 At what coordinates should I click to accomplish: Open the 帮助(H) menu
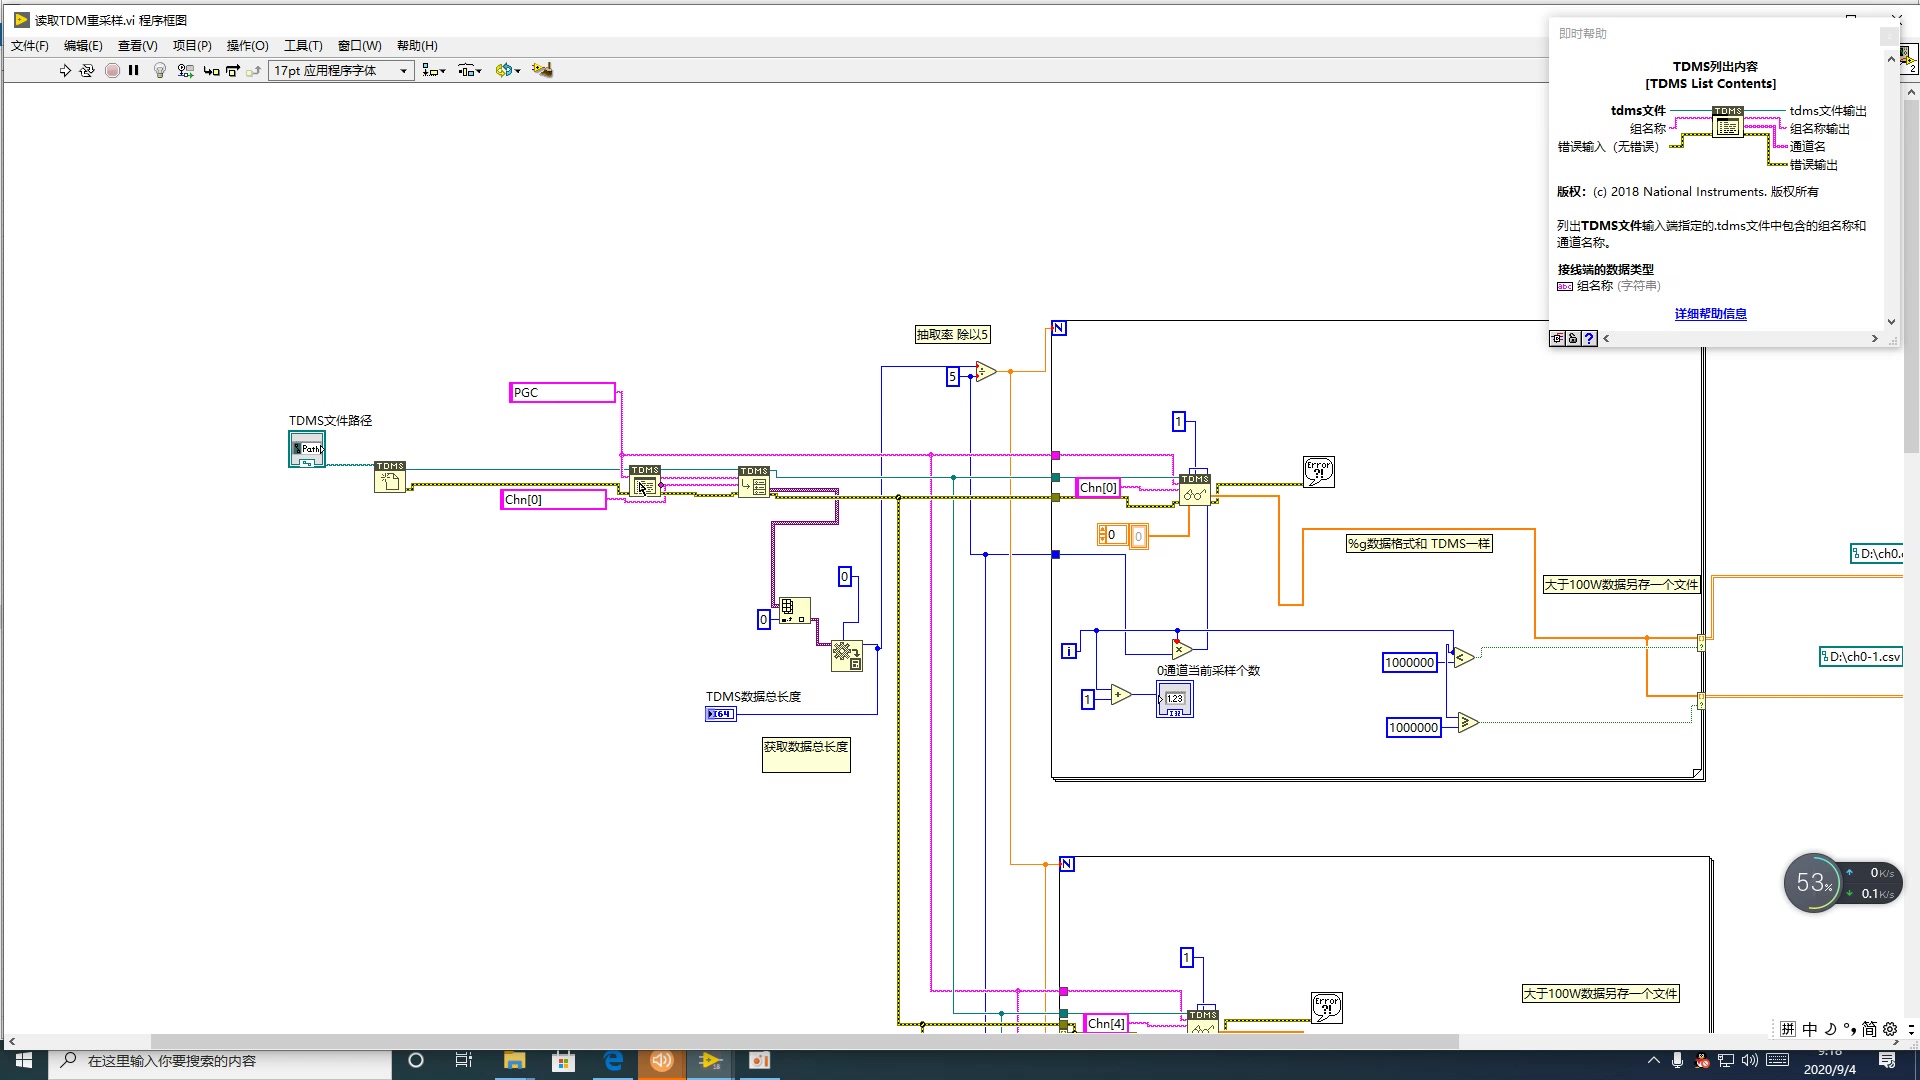[417, 45]
